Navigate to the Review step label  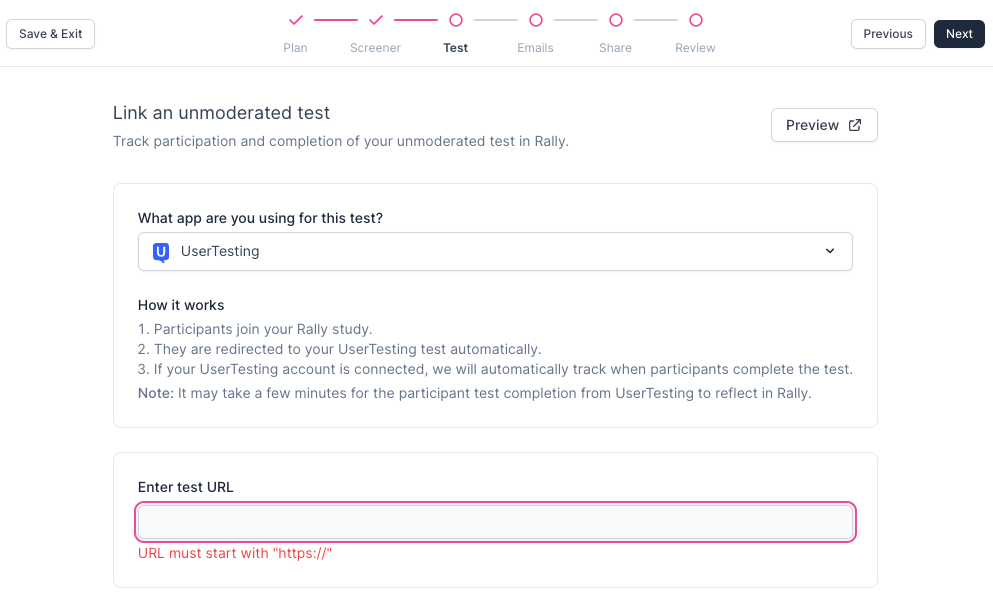(695, 48)
